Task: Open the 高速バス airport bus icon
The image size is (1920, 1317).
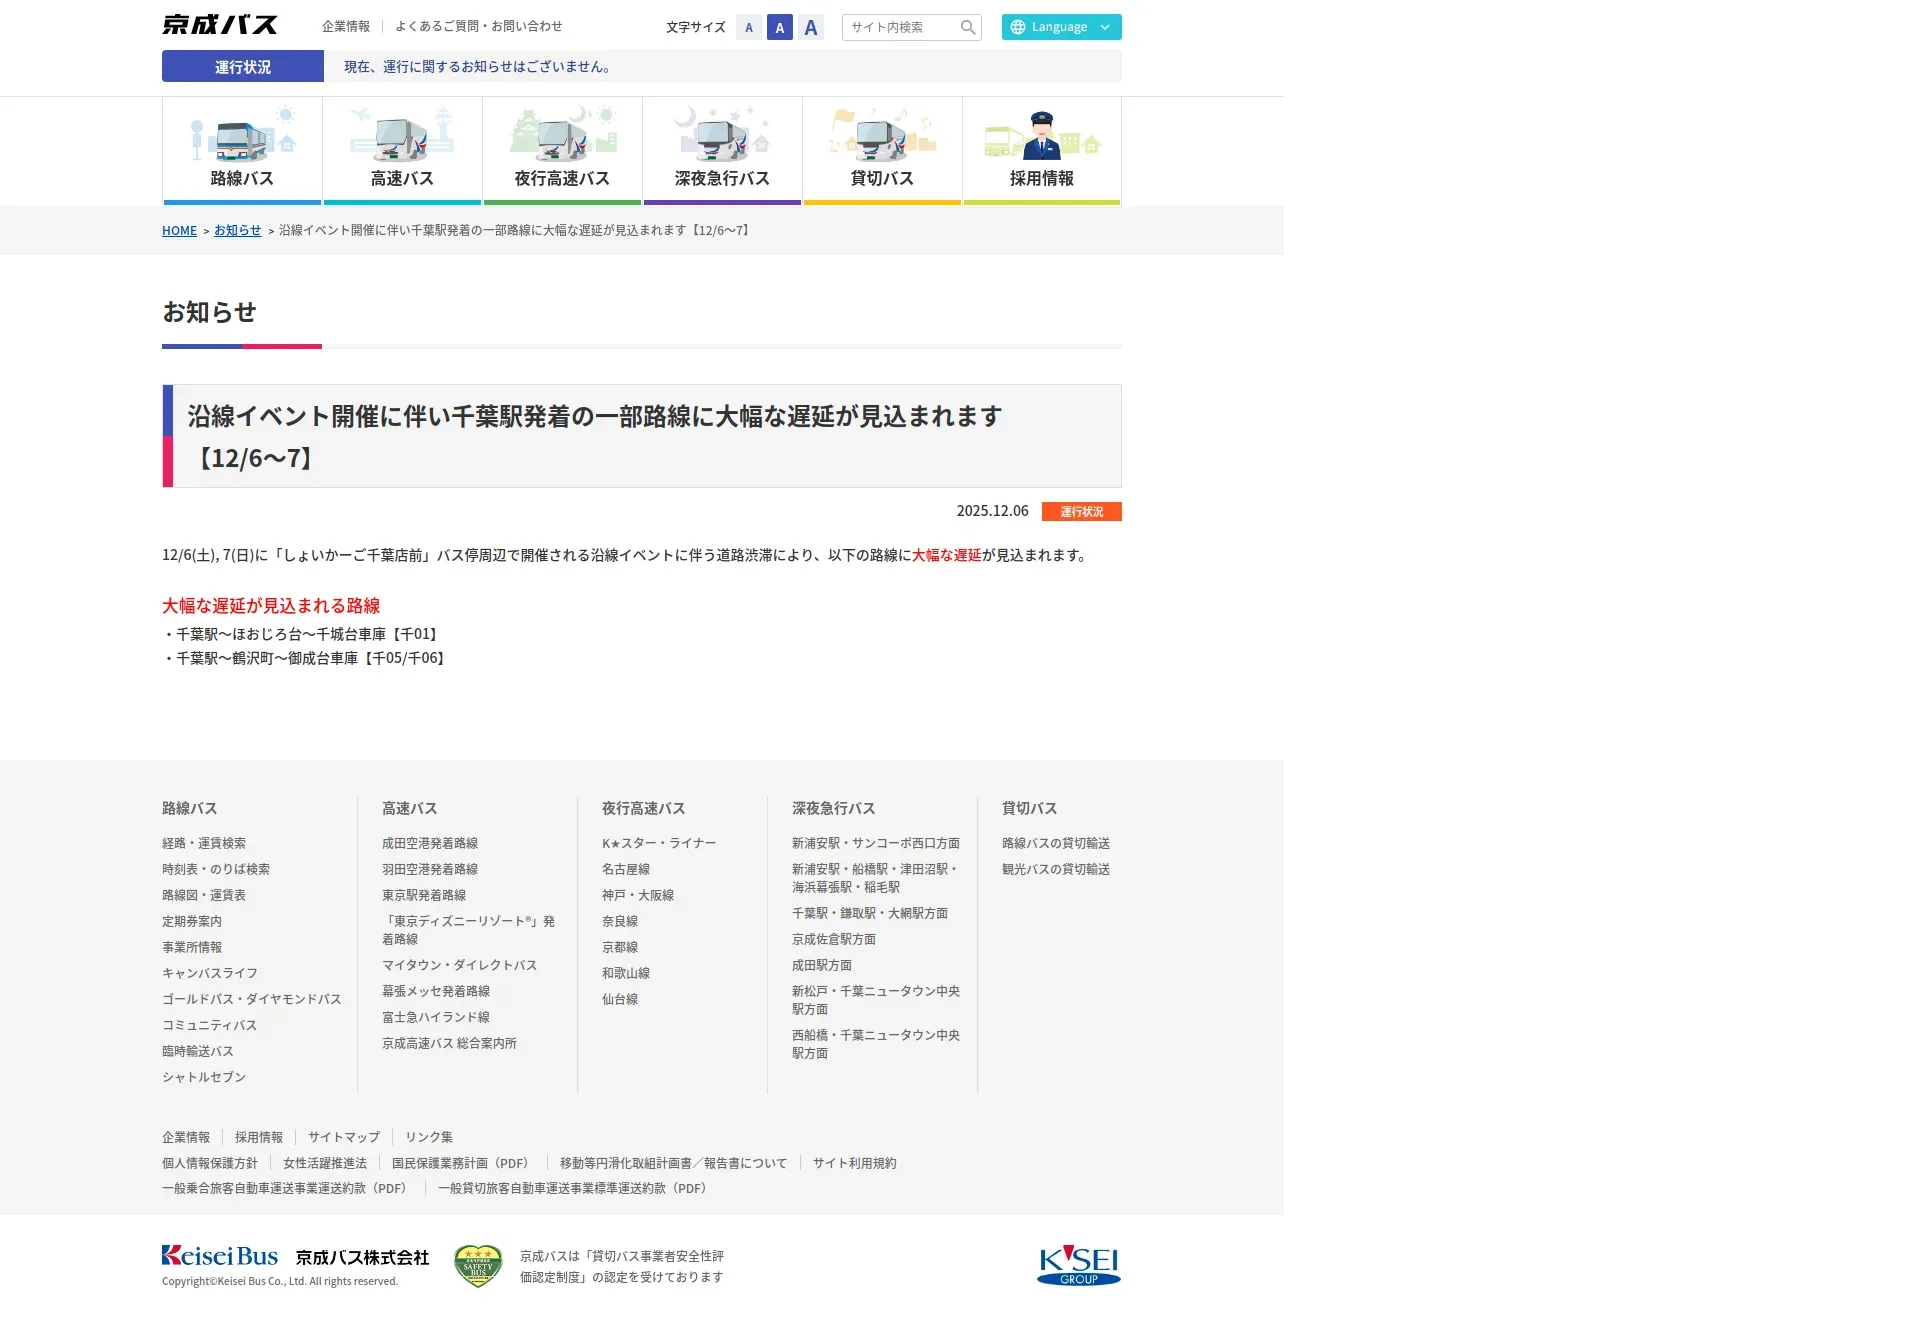Action: 402,137
